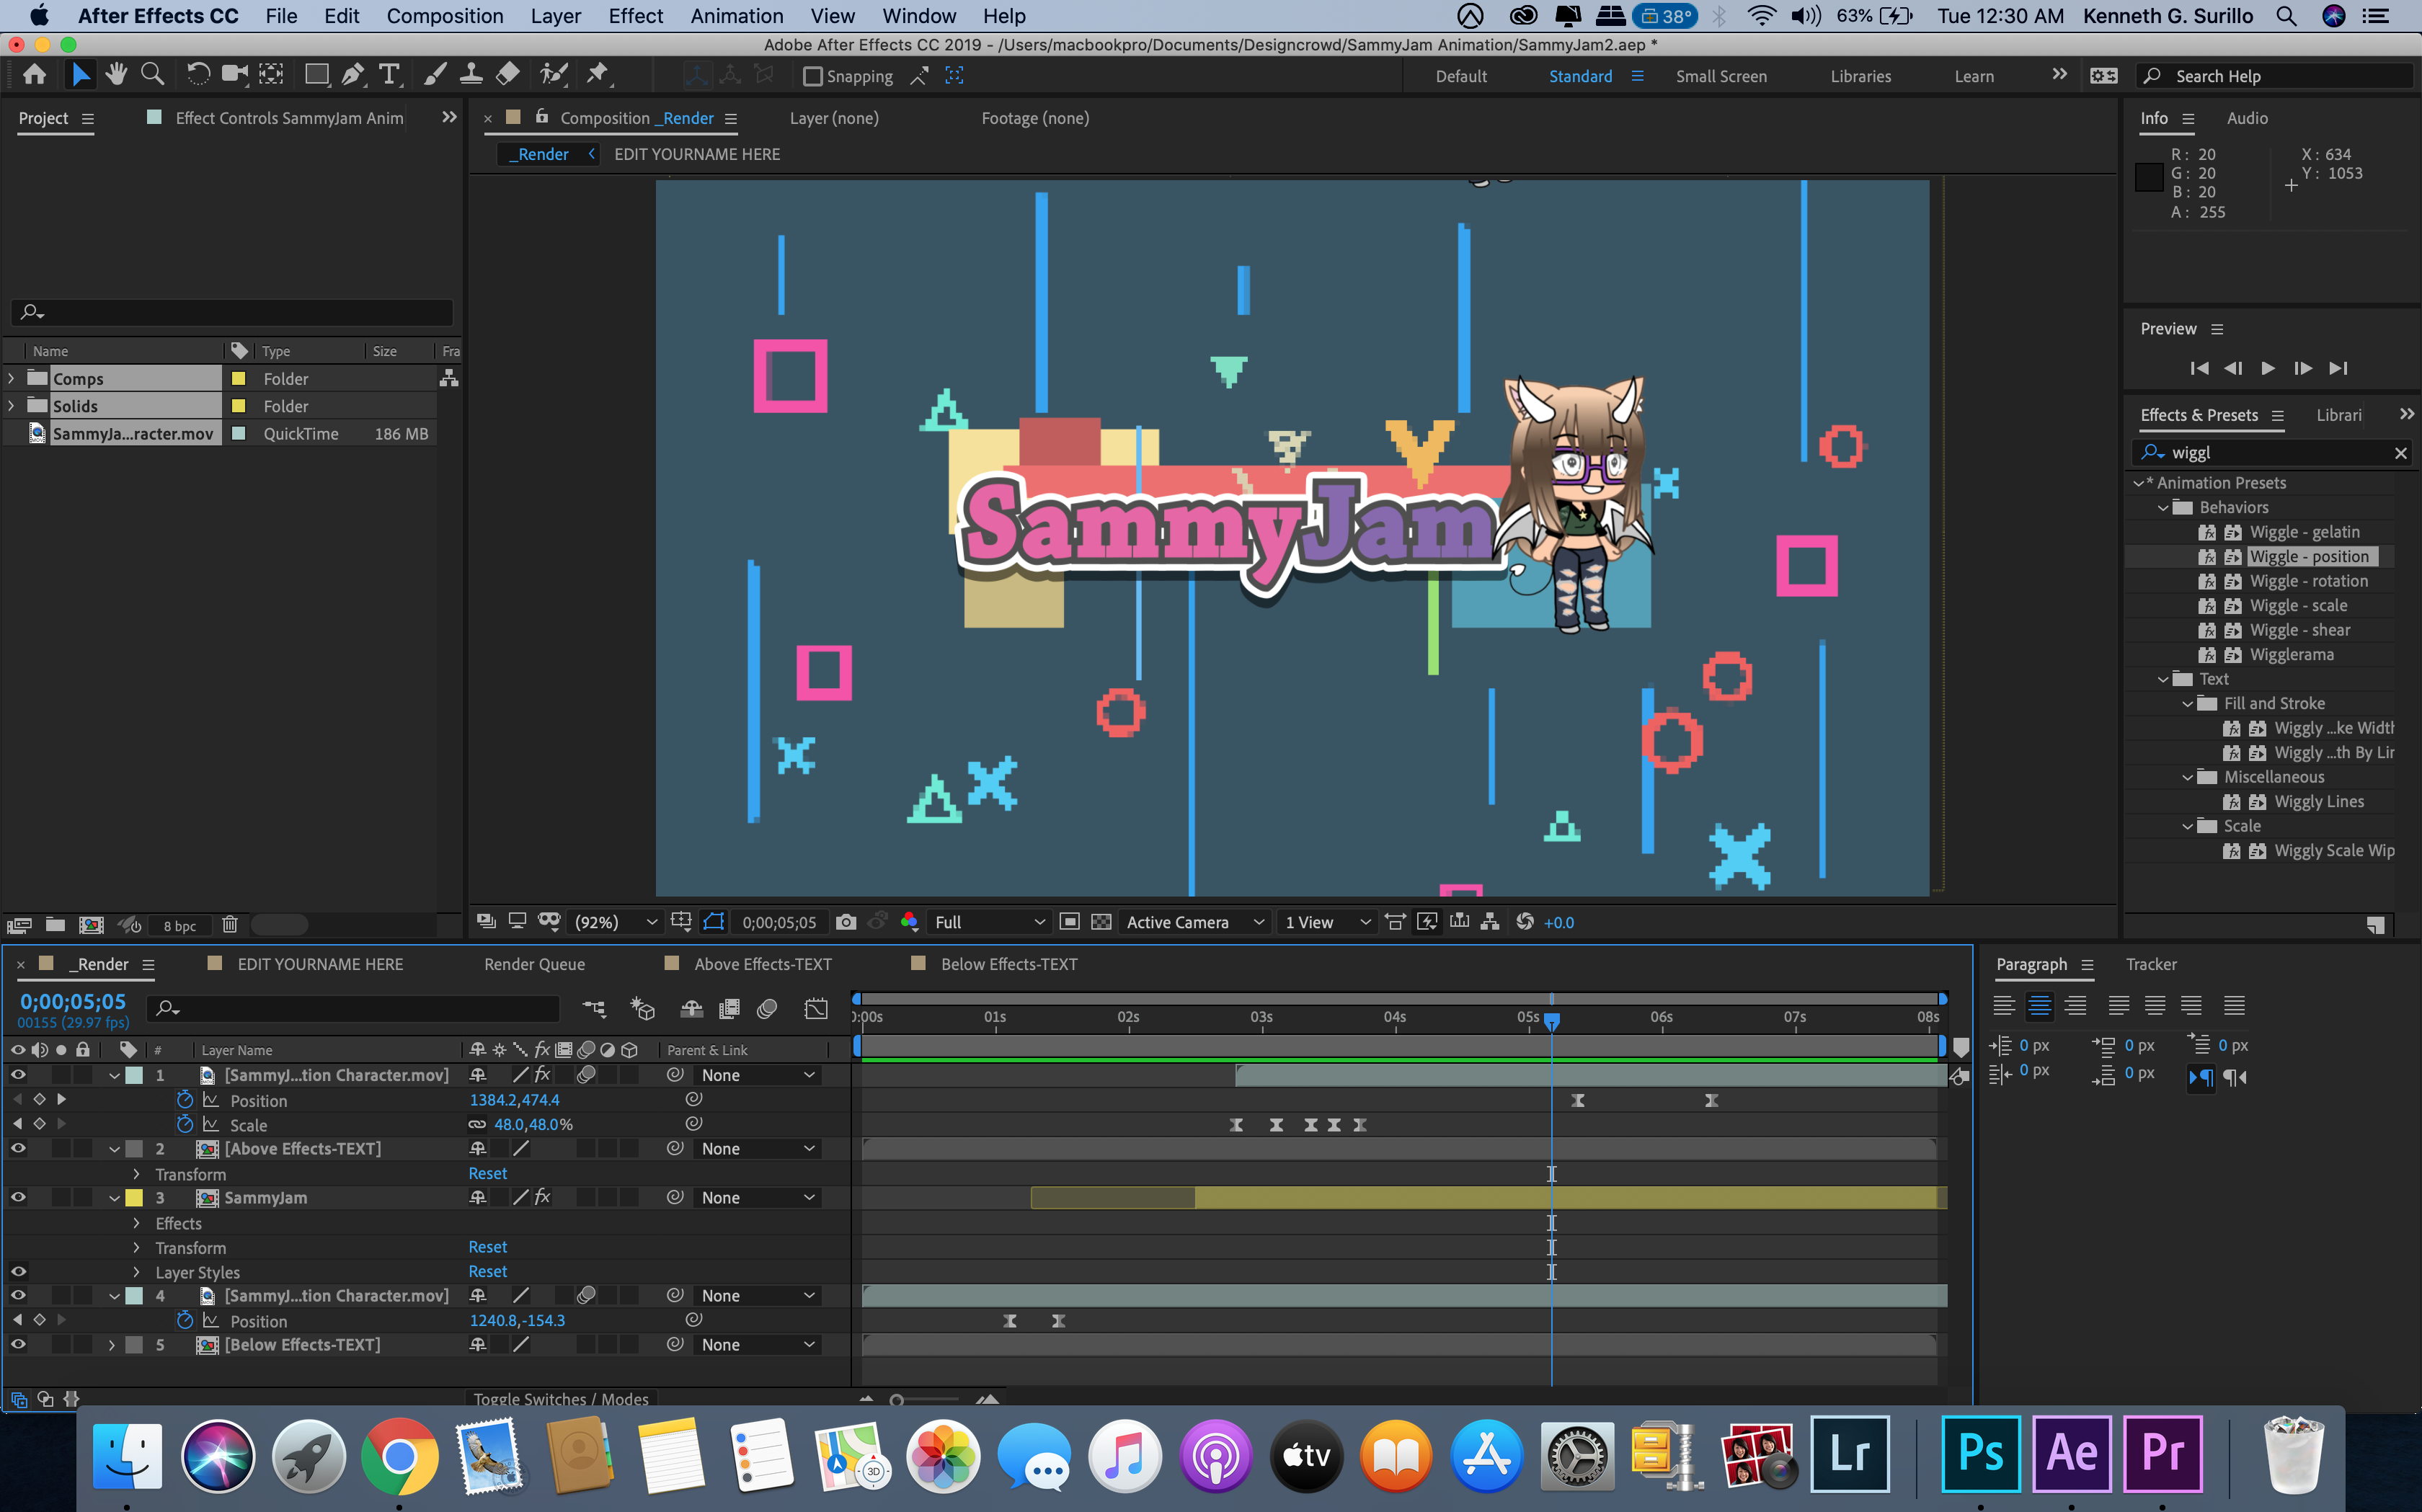The width and height of the screenshot is (2422, 1512).
Task: Toggle transparency grid in viewer
Action: pyautogui.click(x=1101, y=922)
